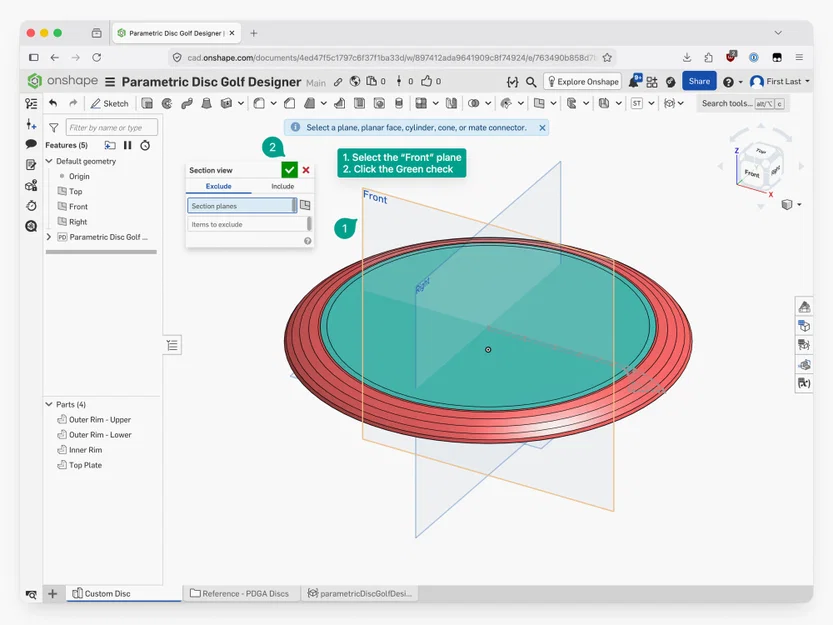Open the App Store icon next to bell
The height and width of the screenshot is (625, 833).
coord(652,82)
